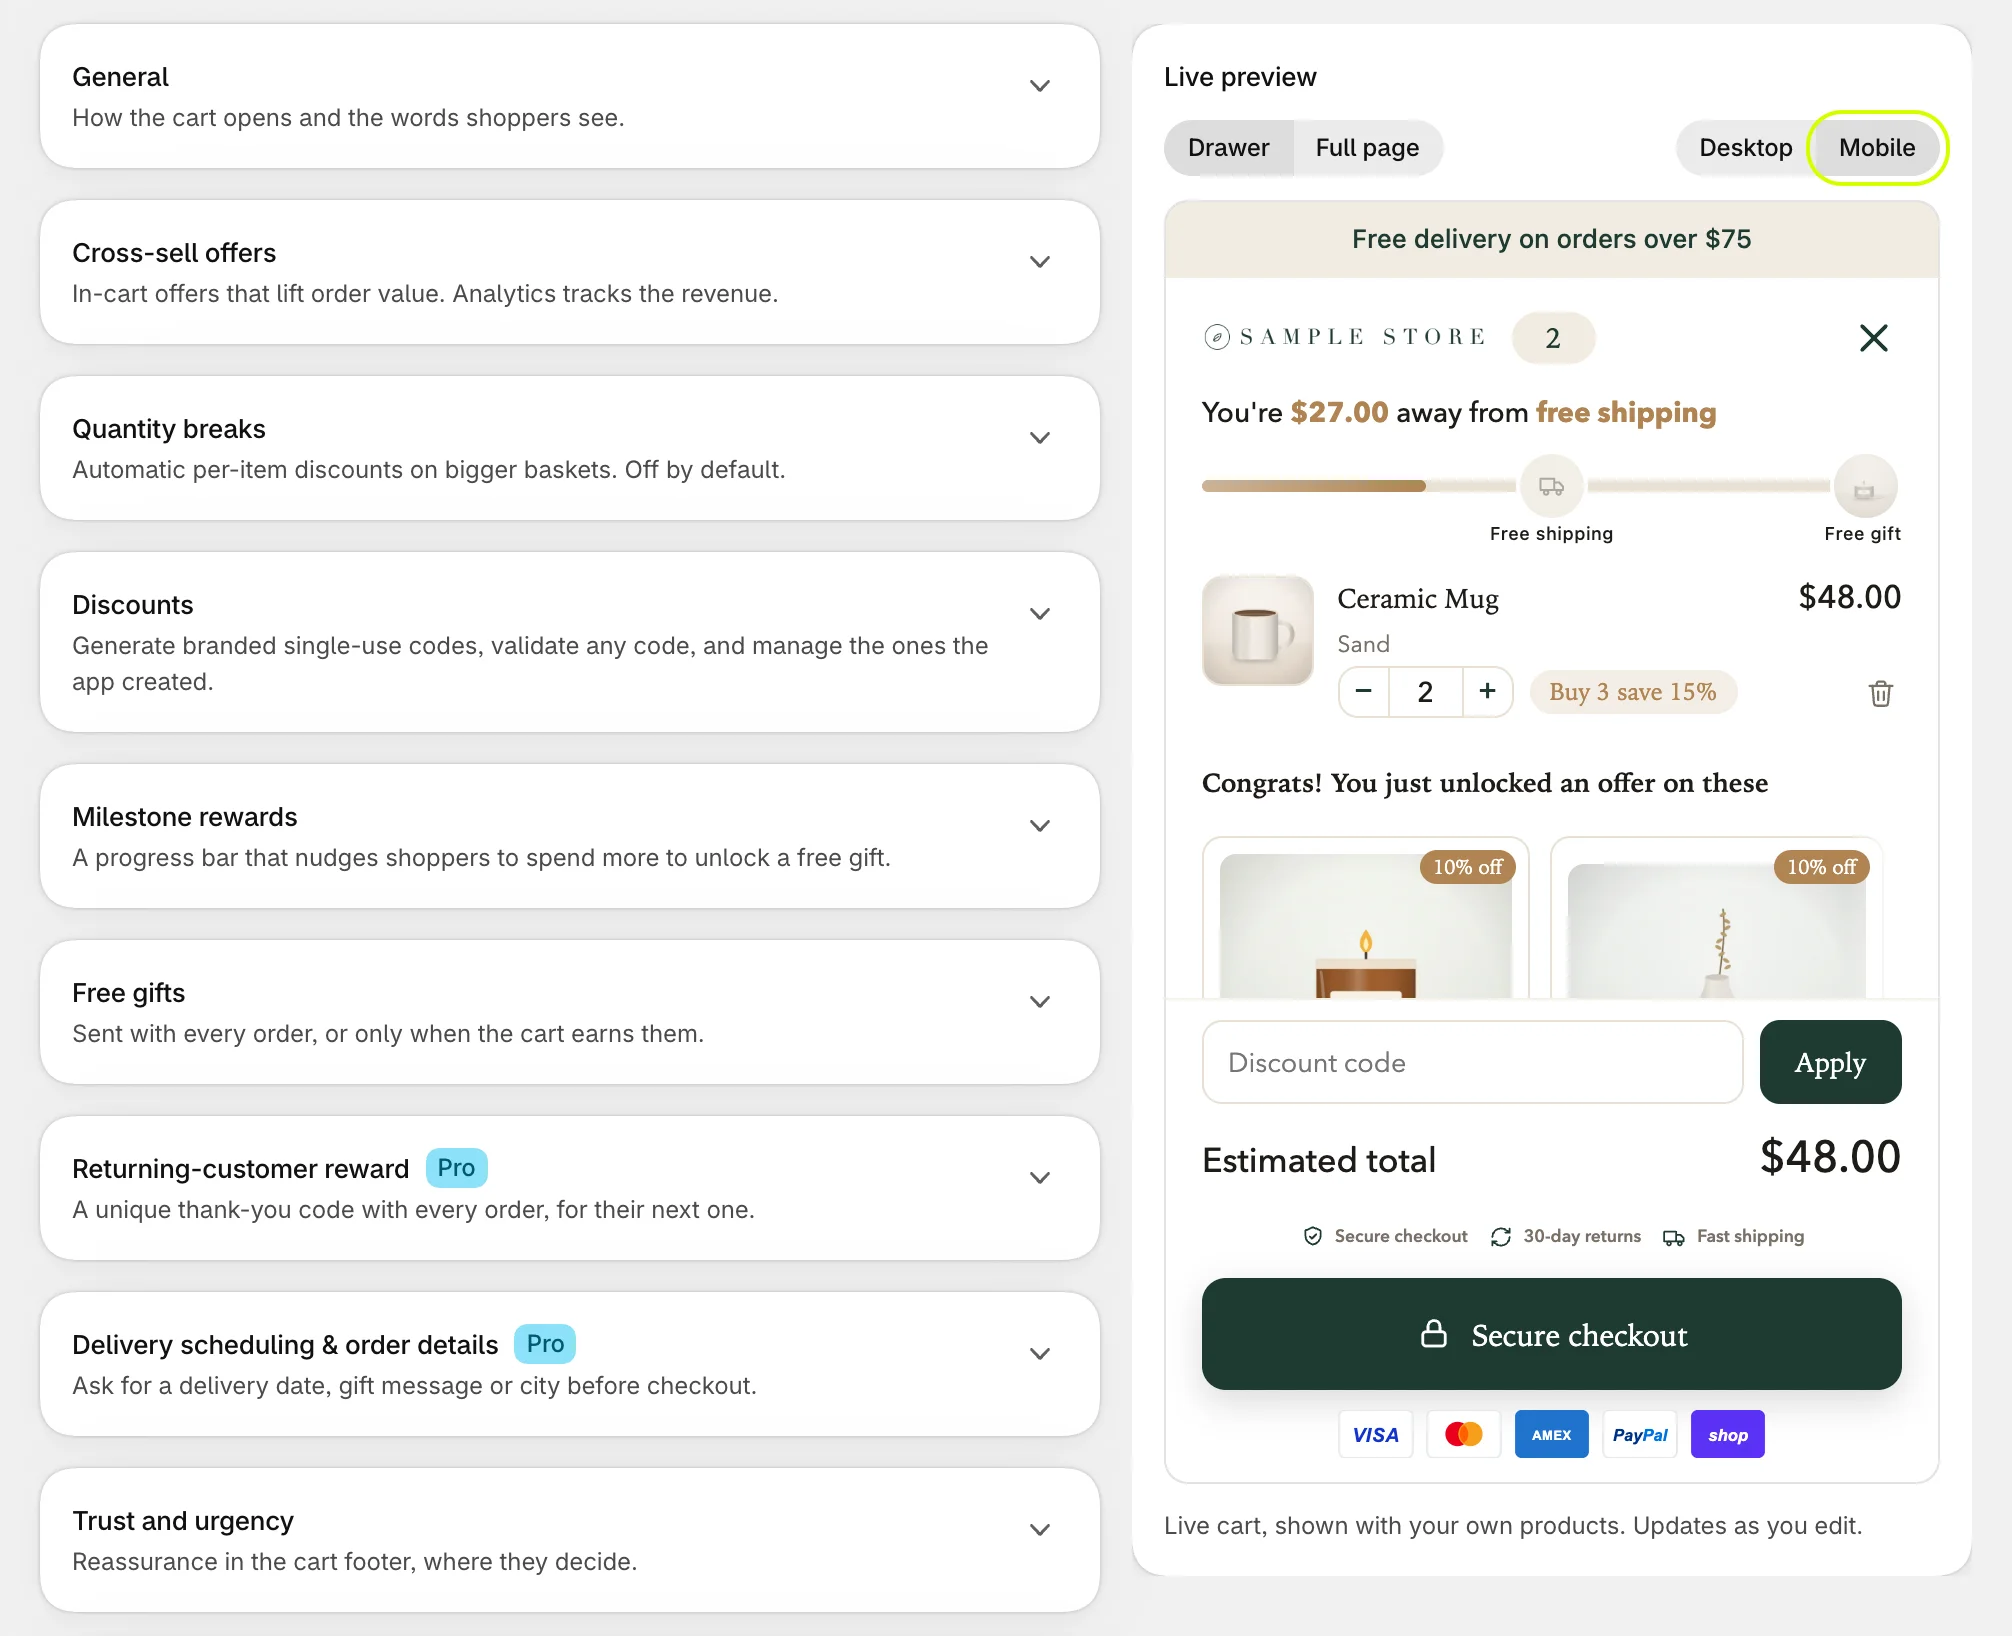This screenshot has height=1636, width=2012.
Task: Click the free shipping progress bar
Action: coord(1359,486)
